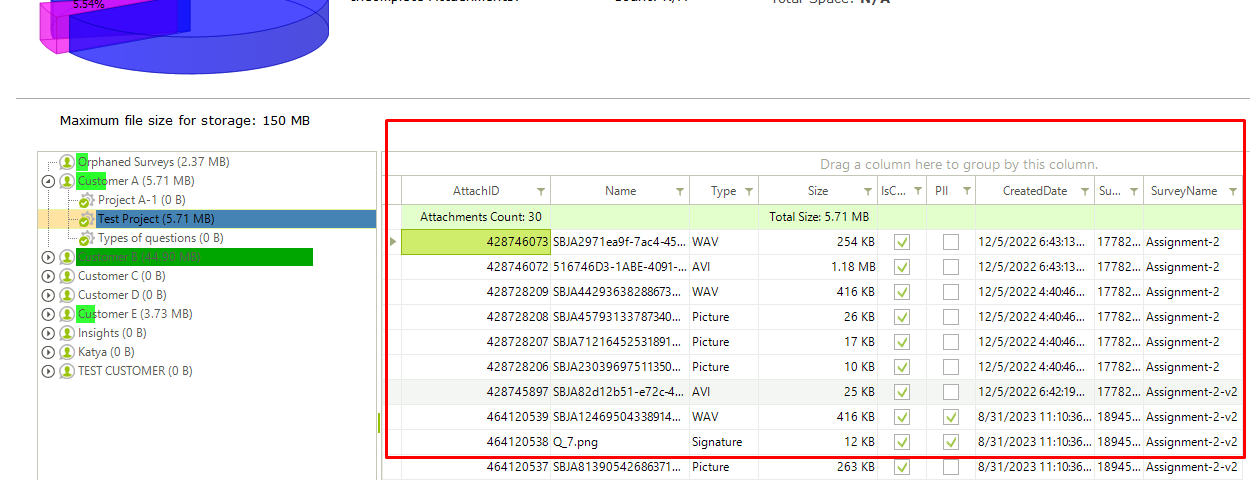The image size is (1250, 480).
Task: Open the Su... column filter icon
Action: 1134,191
